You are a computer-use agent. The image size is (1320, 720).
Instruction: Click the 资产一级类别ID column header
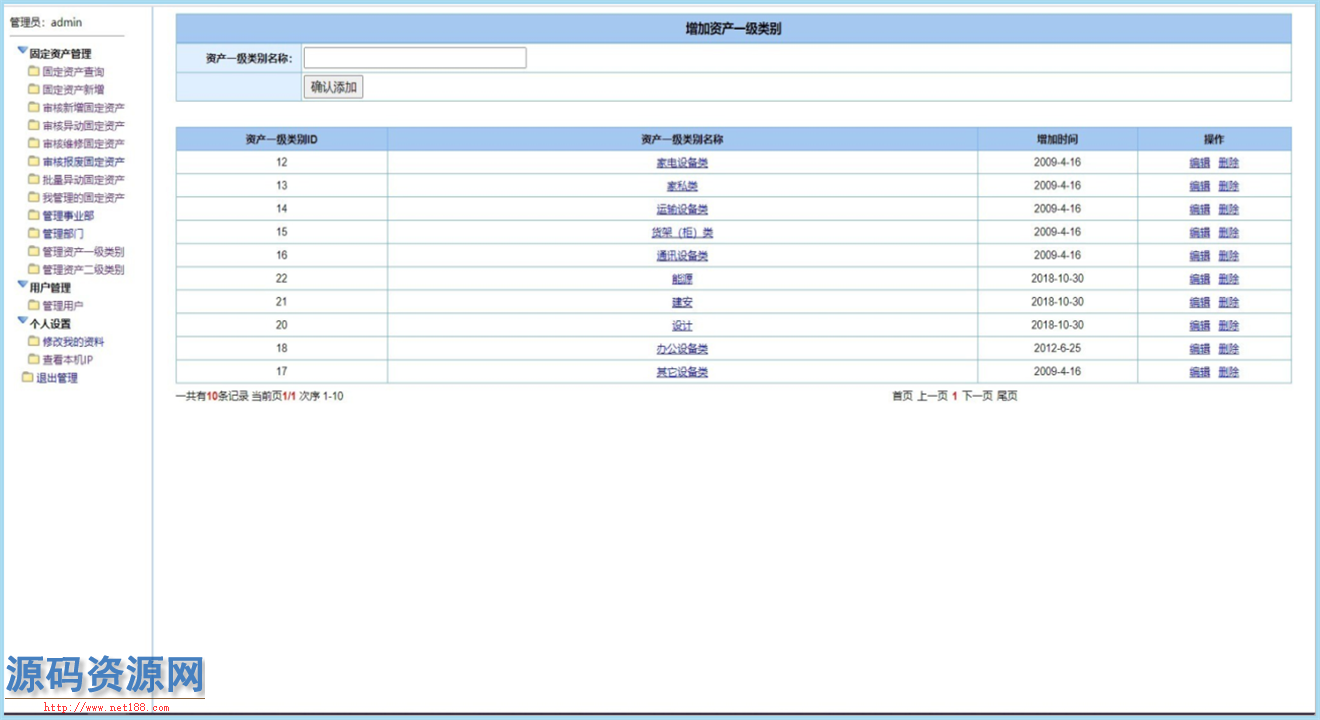[x=282, y=139]
